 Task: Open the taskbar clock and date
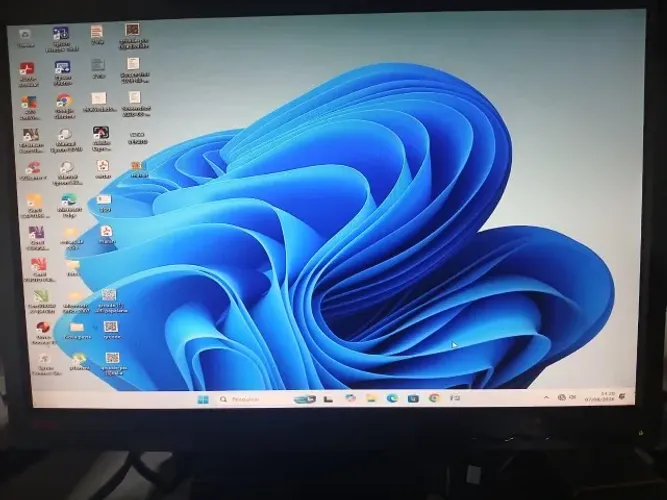[600, 397]
